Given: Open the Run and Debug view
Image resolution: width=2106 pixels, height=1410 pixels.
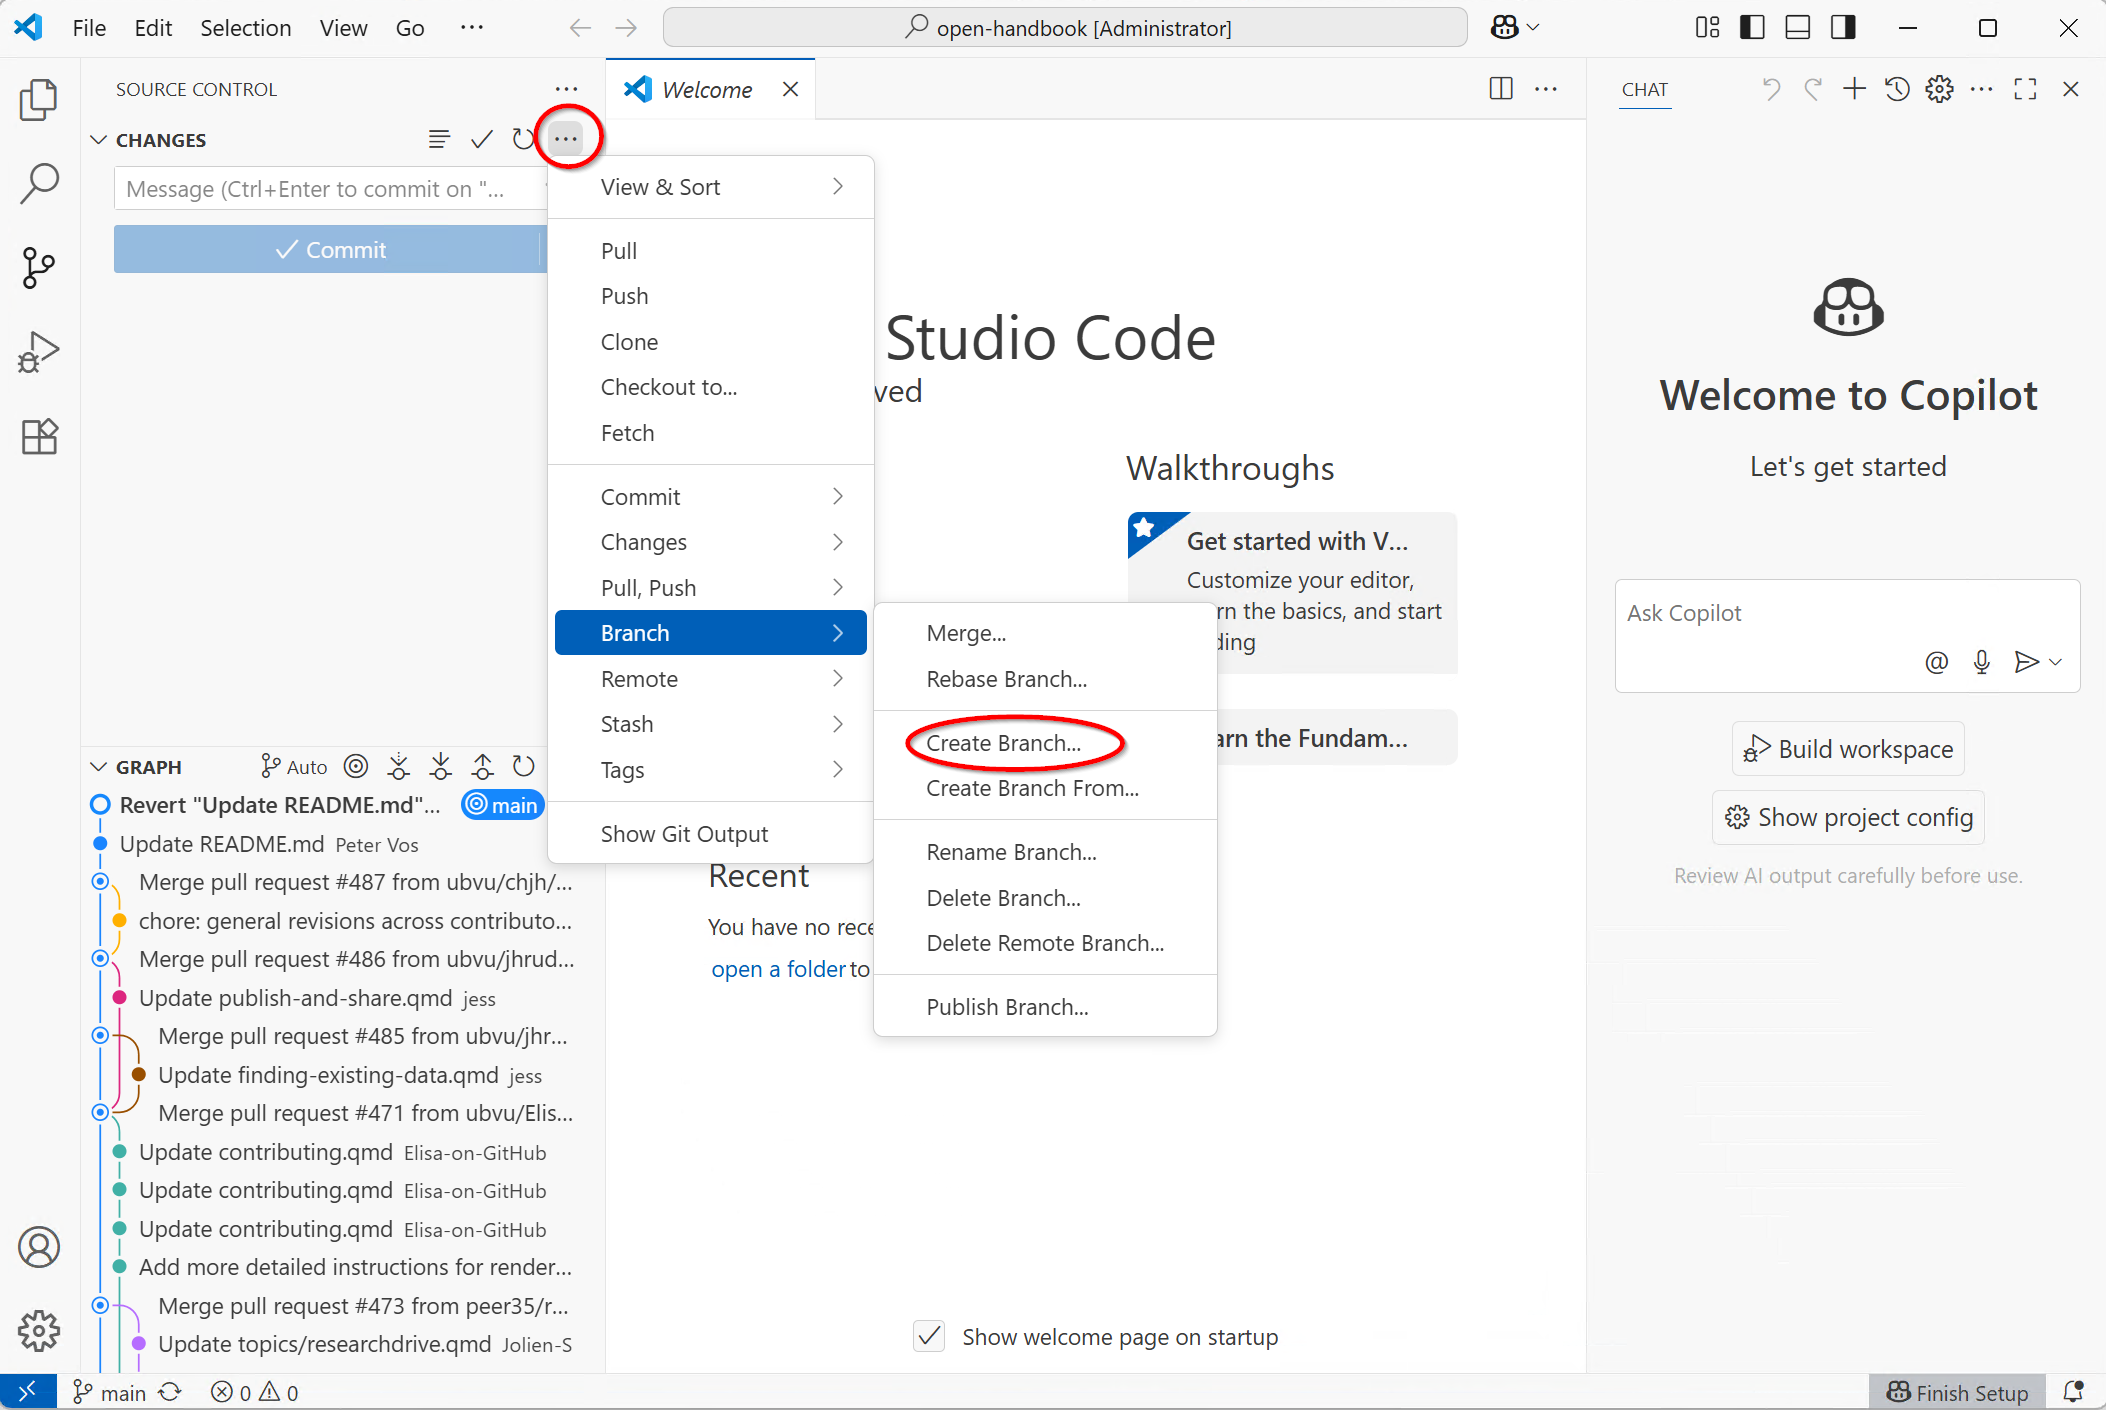Looking at the screenshot, I should pos(38,352).
